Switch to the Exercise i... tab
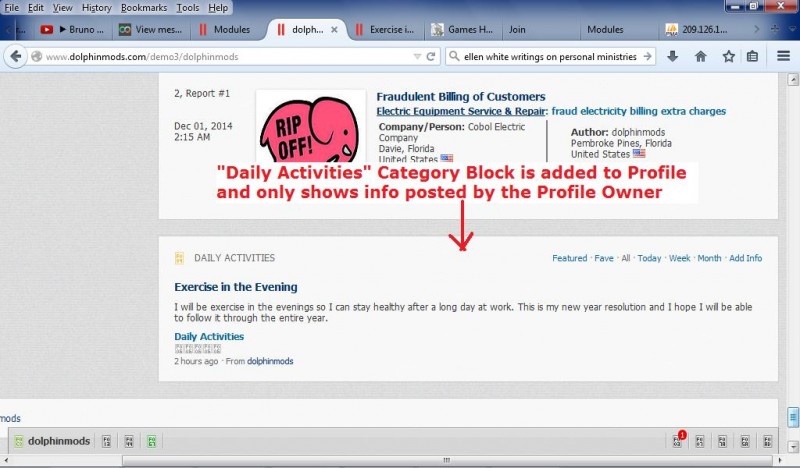 tap(384, 30)
